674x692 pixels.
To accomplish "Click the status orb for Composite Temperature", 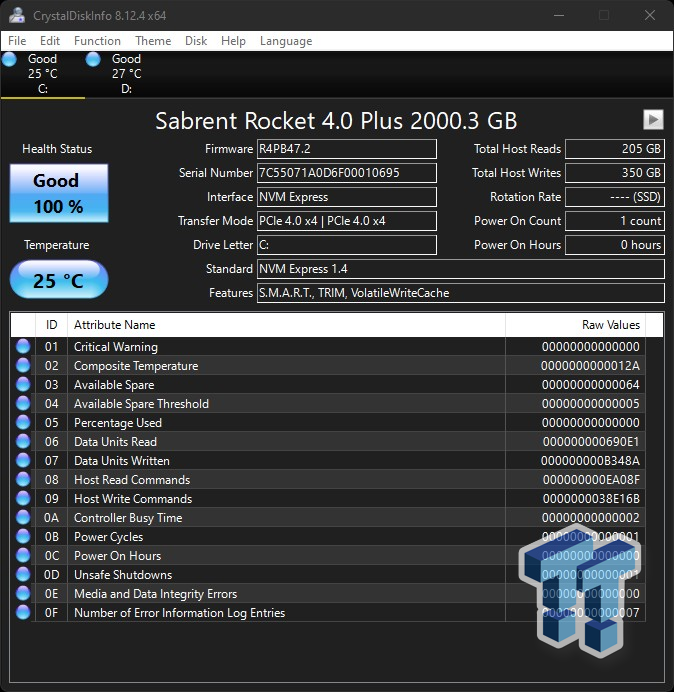I will 23,366.
